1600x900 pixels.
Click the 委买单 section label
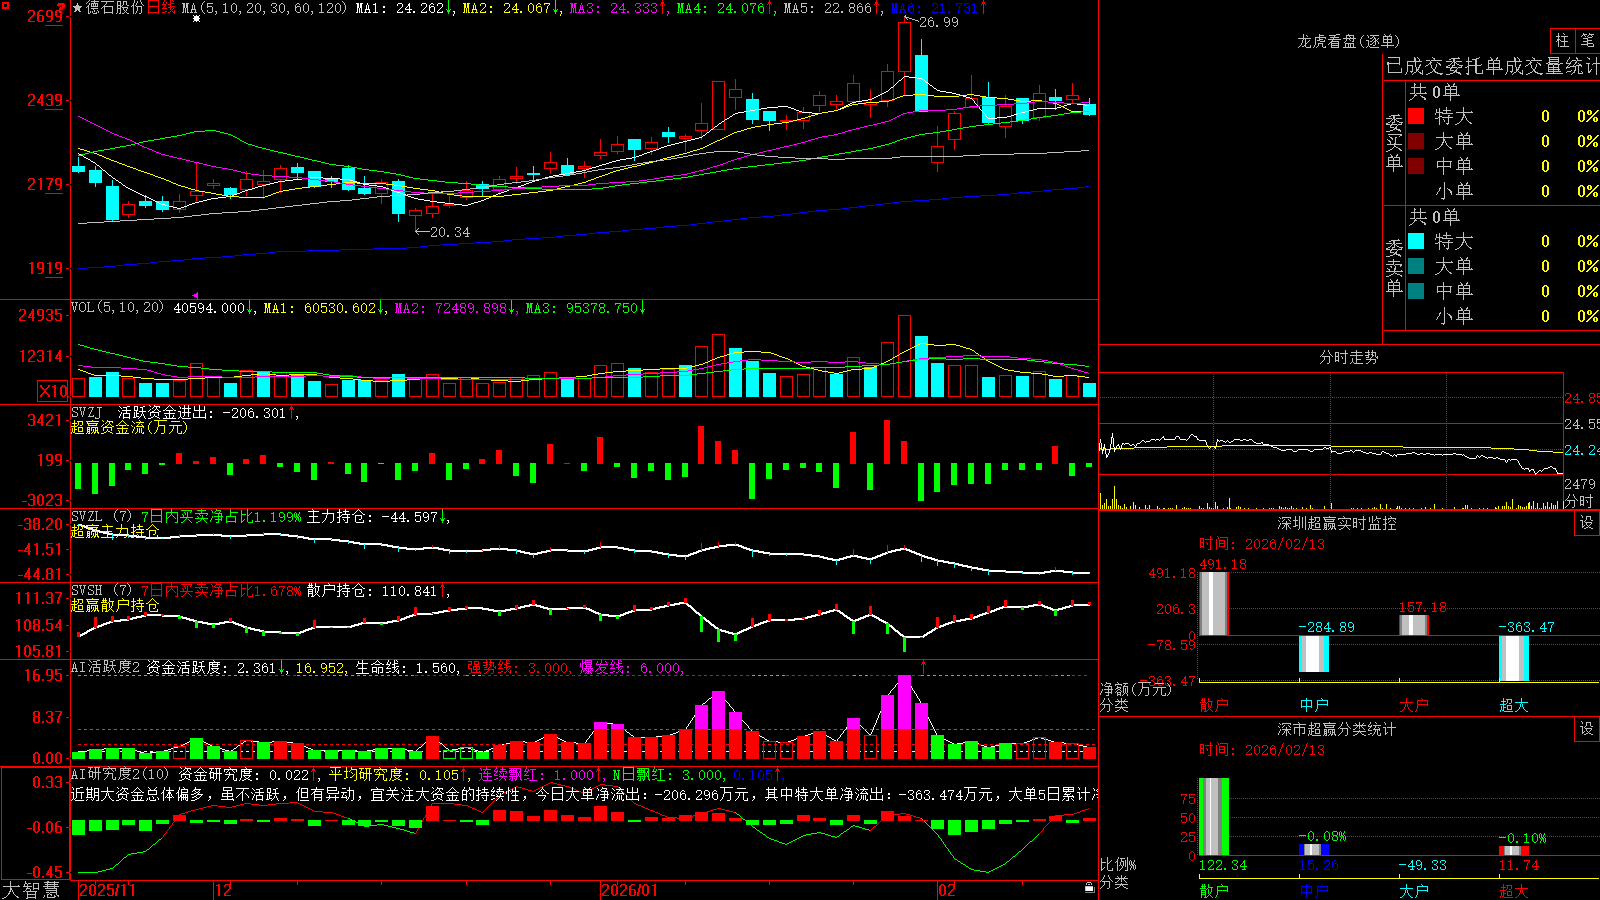pyautogui.click(x=1394, y=142)
